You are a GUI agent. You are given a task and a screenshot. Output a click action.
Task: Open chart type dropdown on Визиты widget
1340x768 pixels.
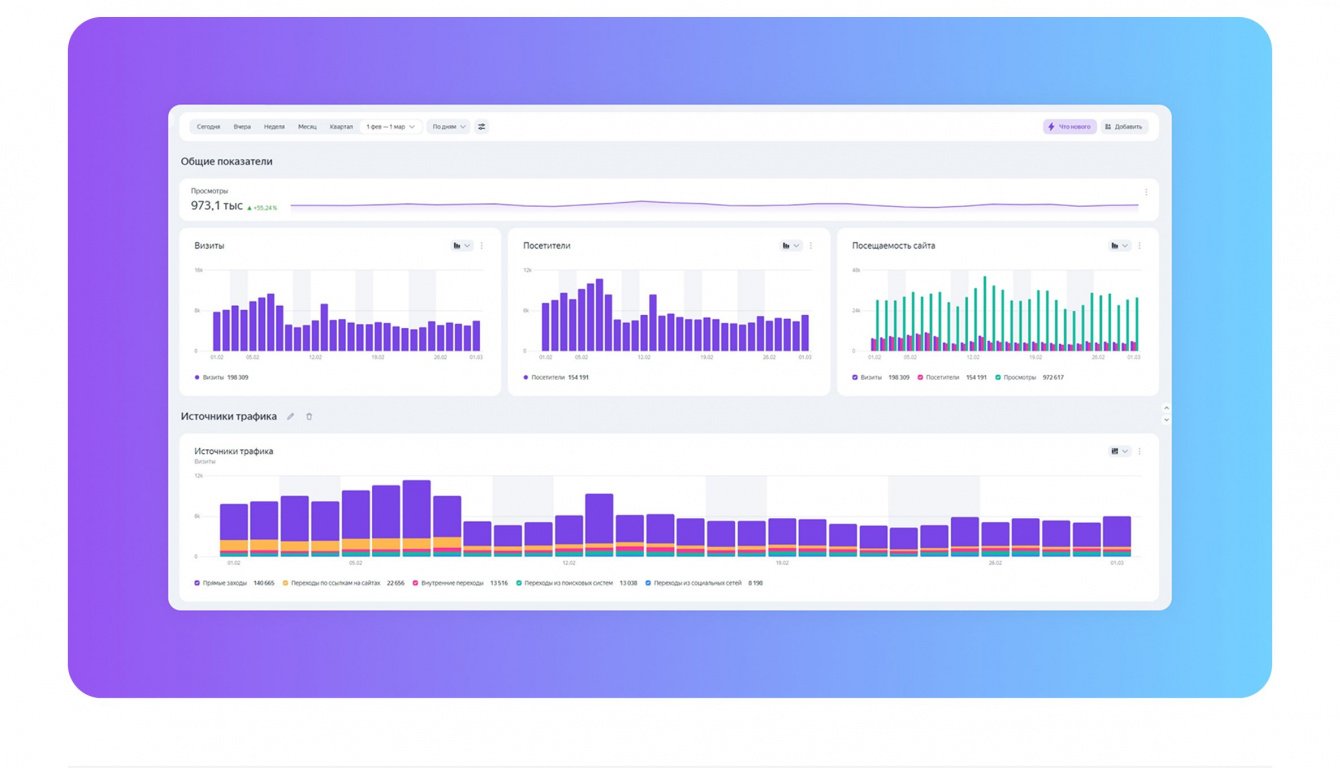tap(461, 245)
